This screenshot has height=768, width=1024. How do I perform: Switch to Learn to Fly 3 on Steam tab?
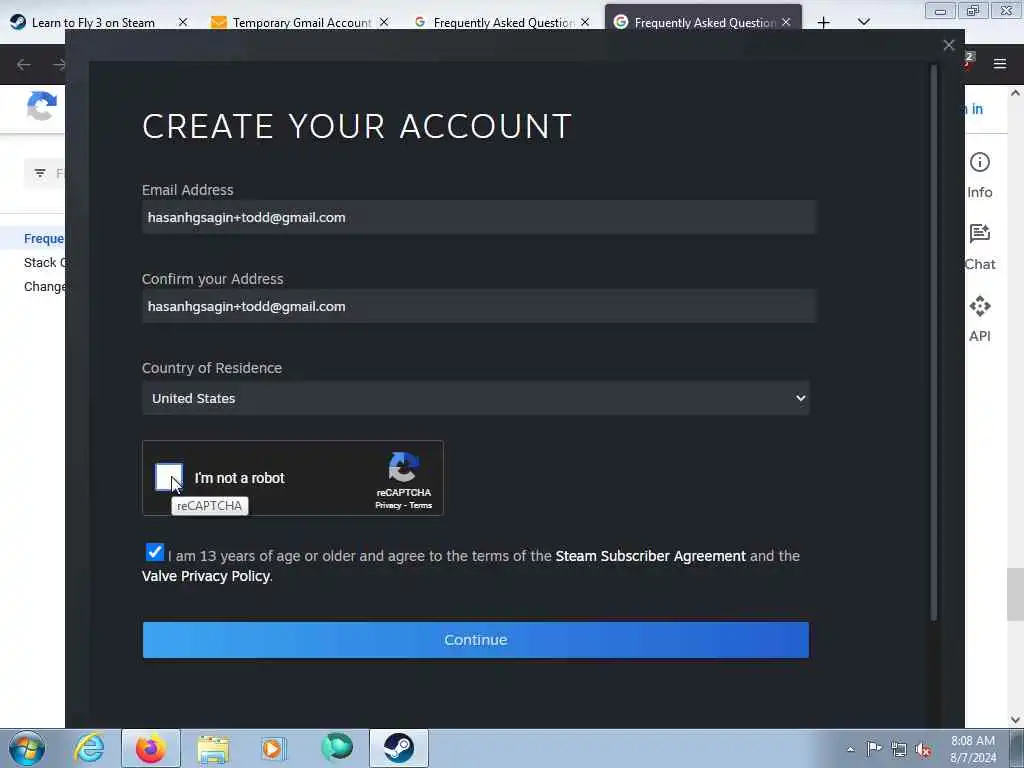click(93, 23)
